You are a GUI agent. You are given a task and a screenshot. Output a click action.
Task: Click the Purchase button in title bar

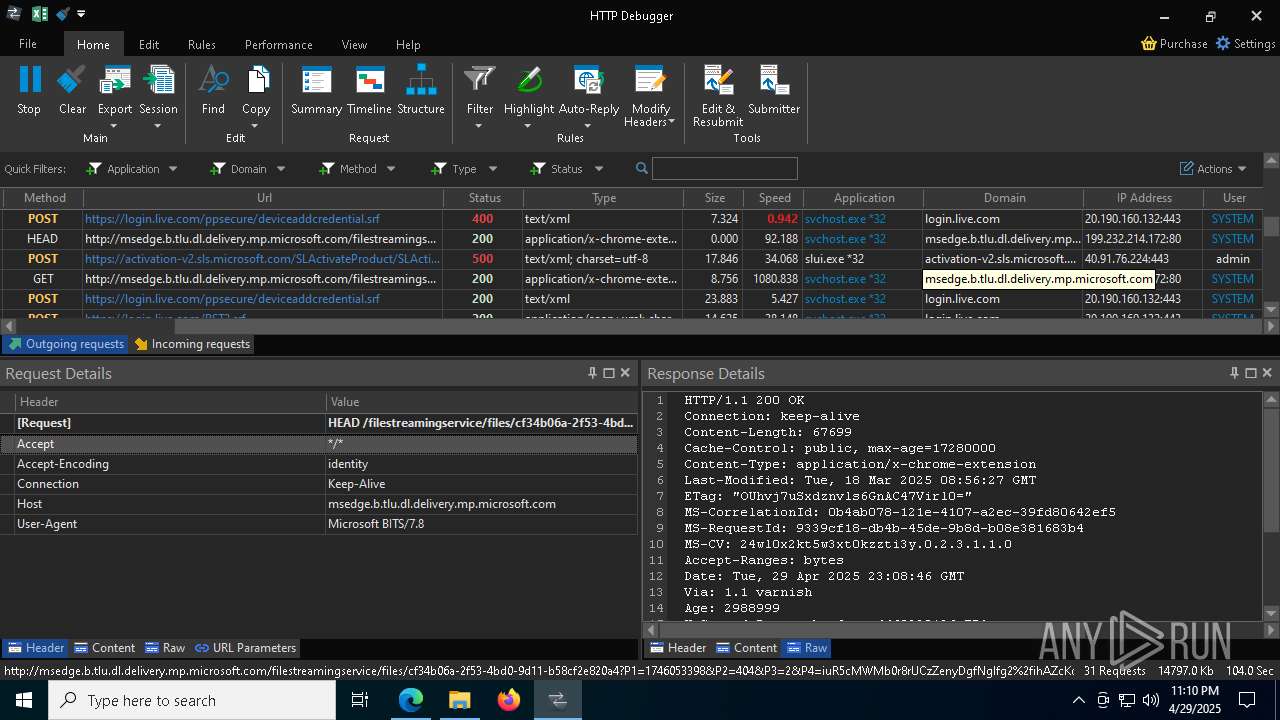1175,44
